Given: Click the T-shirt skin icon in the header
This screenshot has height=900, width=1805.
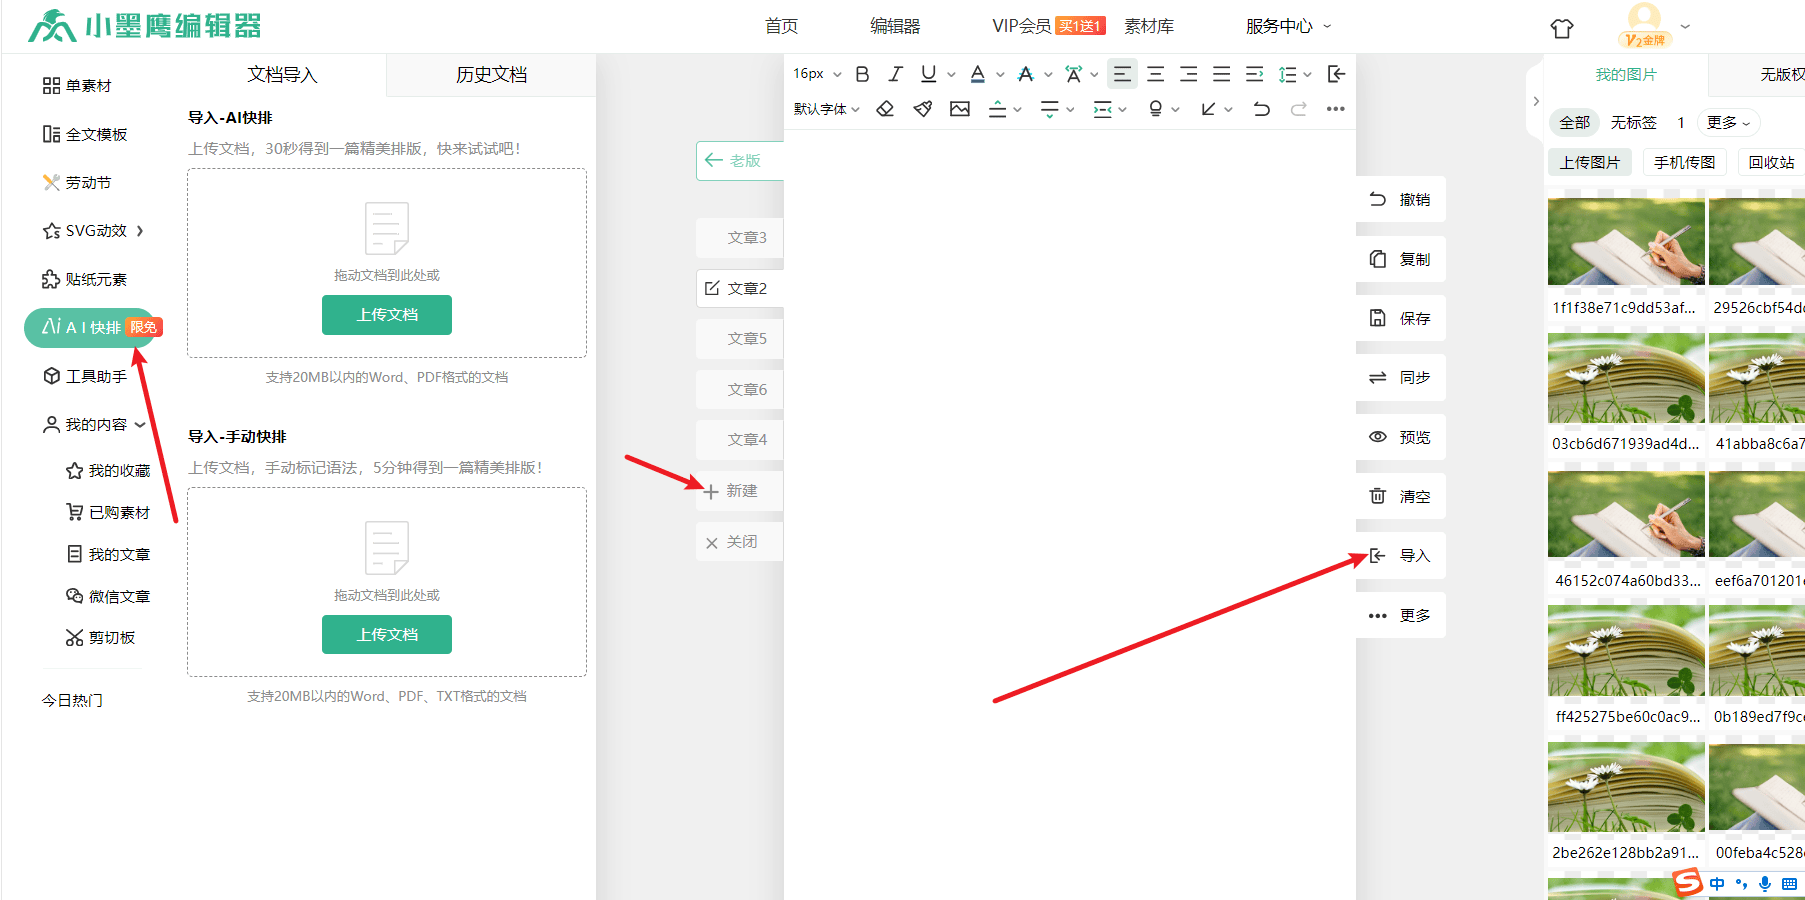Looking at the screenshot, I should [1562, 29].
